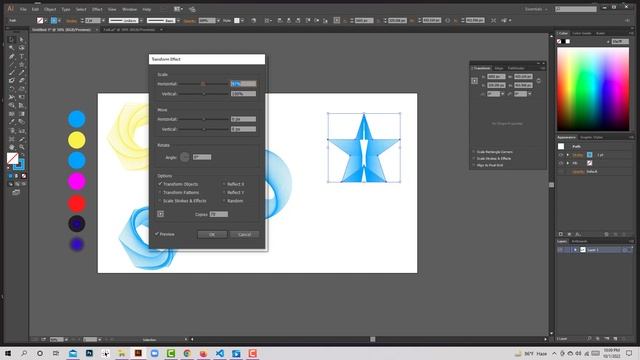
Task: Click the blue Stroke swatch in the toolbox
Action: [x=19, y=164]
